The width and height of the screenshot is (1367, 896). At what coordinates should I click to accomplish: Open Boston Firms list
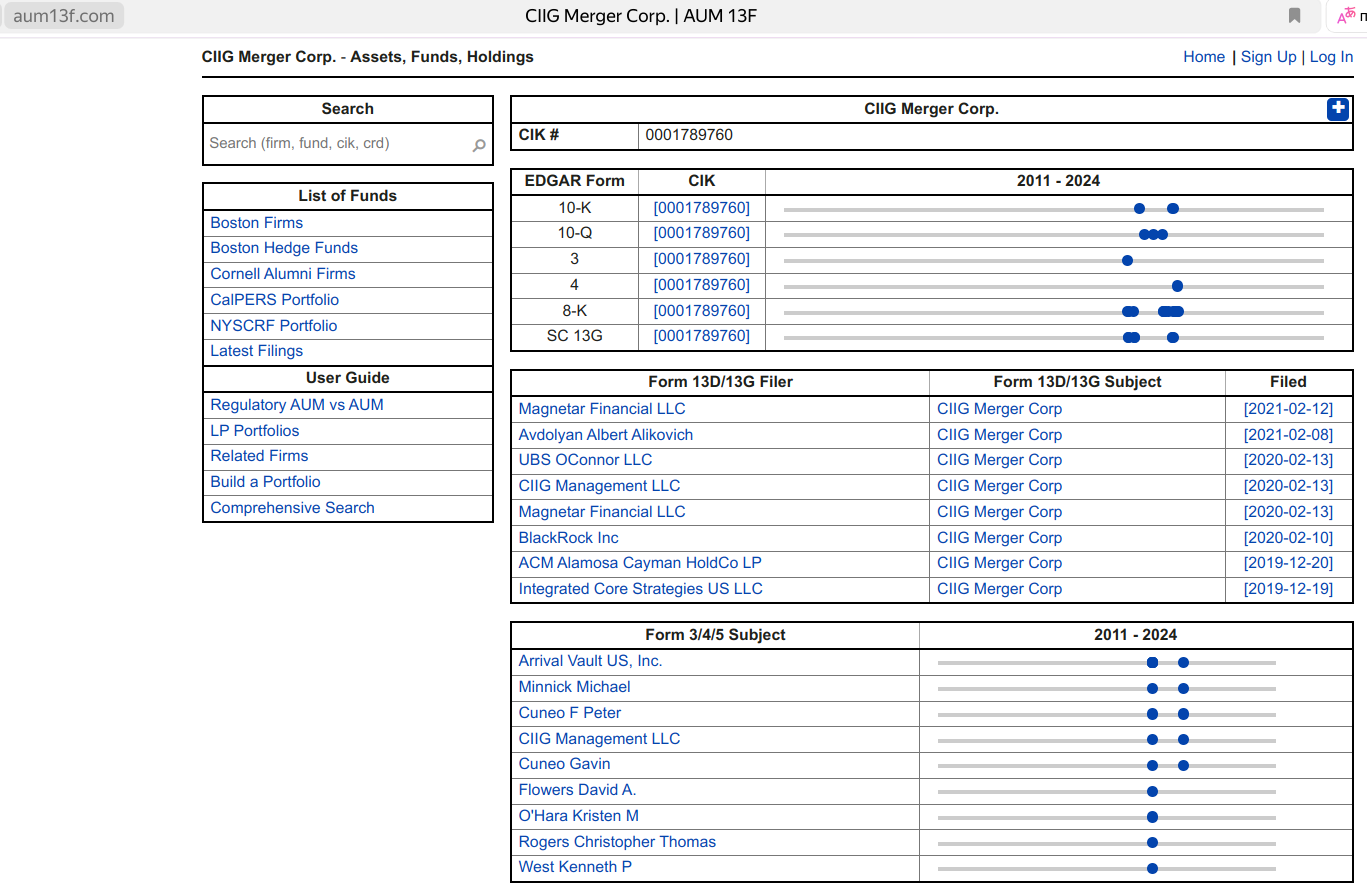(256, 223)
